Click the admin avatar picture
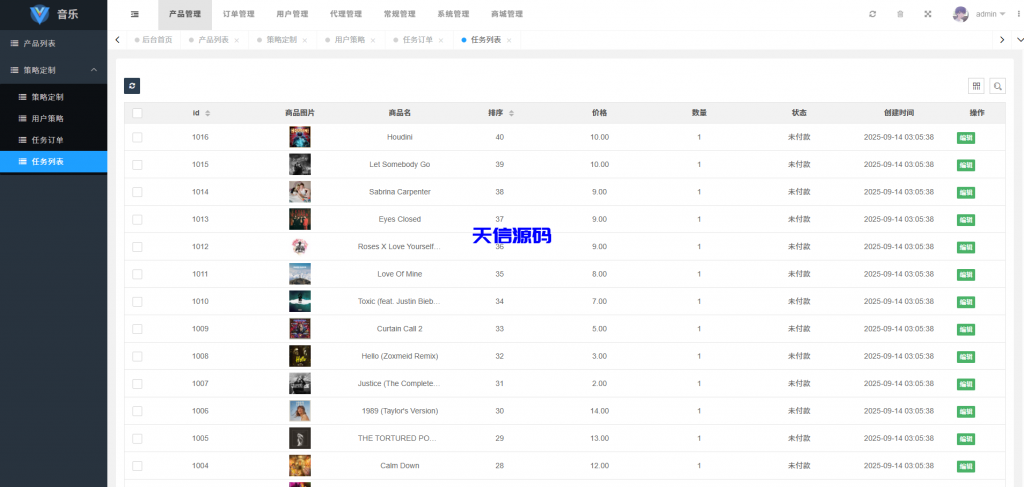Image resolution: width=1024 pixels, height=487 pixels. 960,14
